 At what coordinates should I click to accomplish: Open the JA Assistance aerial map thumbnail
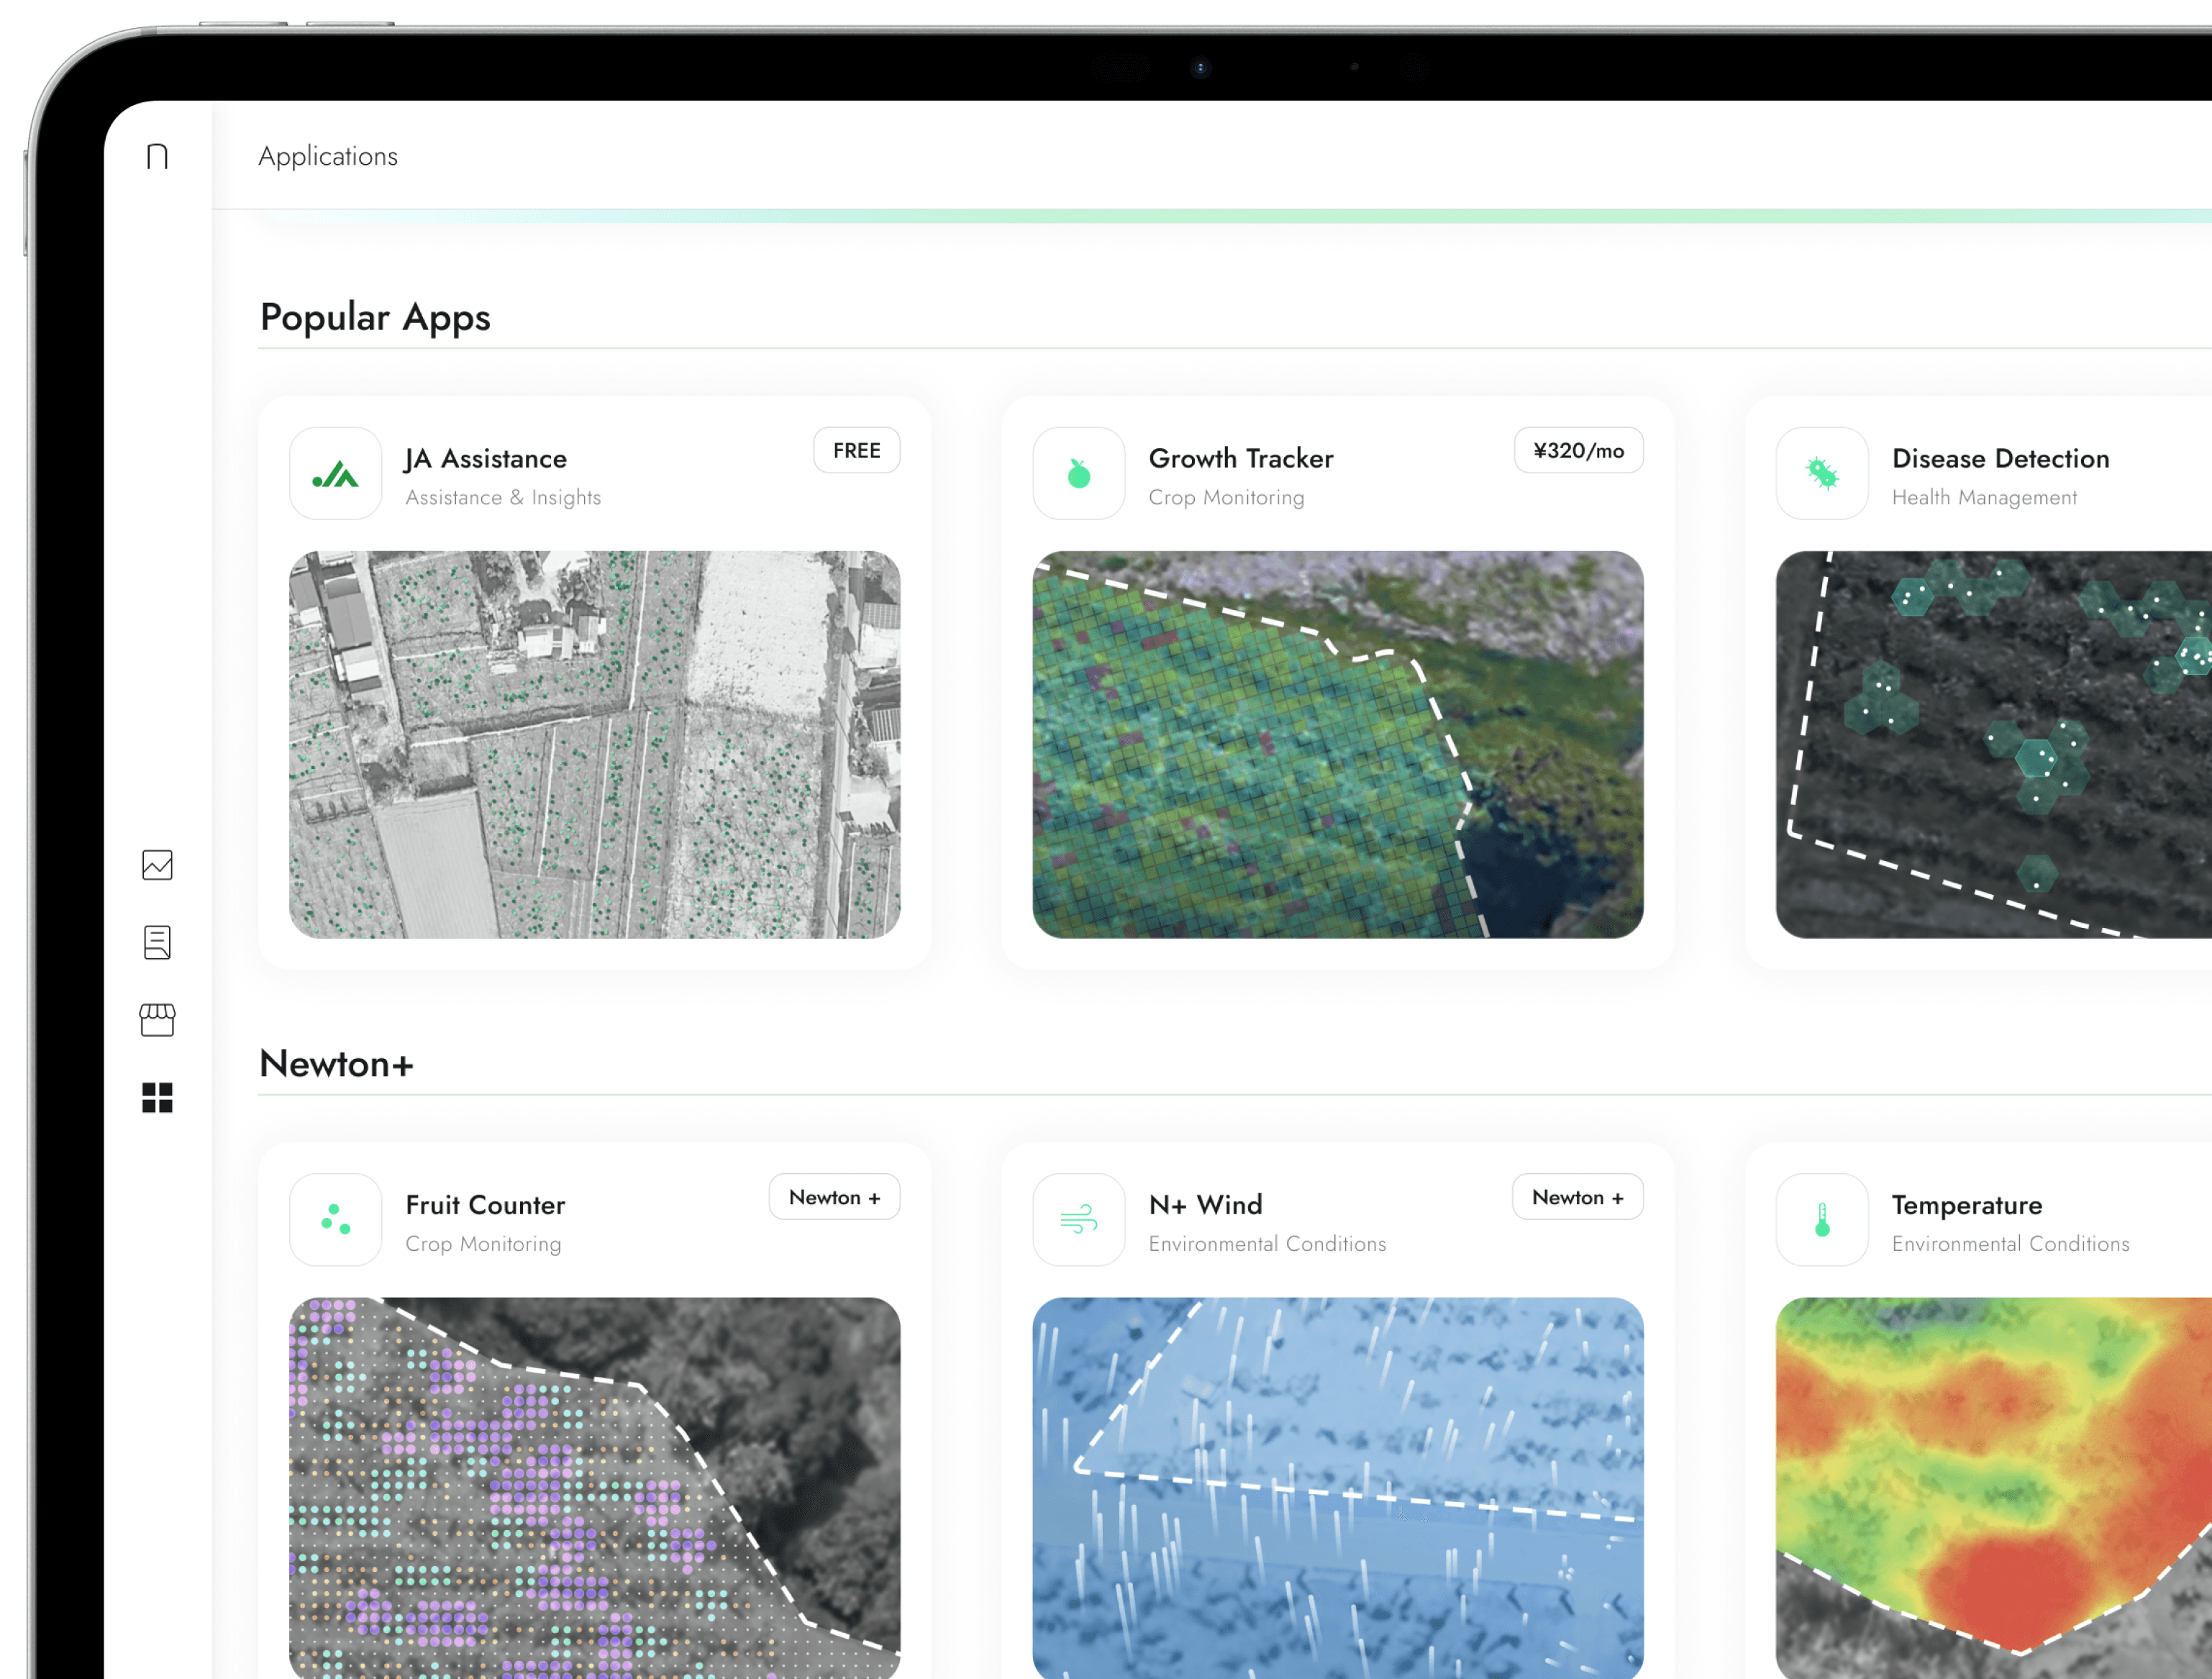click(595, 744)
